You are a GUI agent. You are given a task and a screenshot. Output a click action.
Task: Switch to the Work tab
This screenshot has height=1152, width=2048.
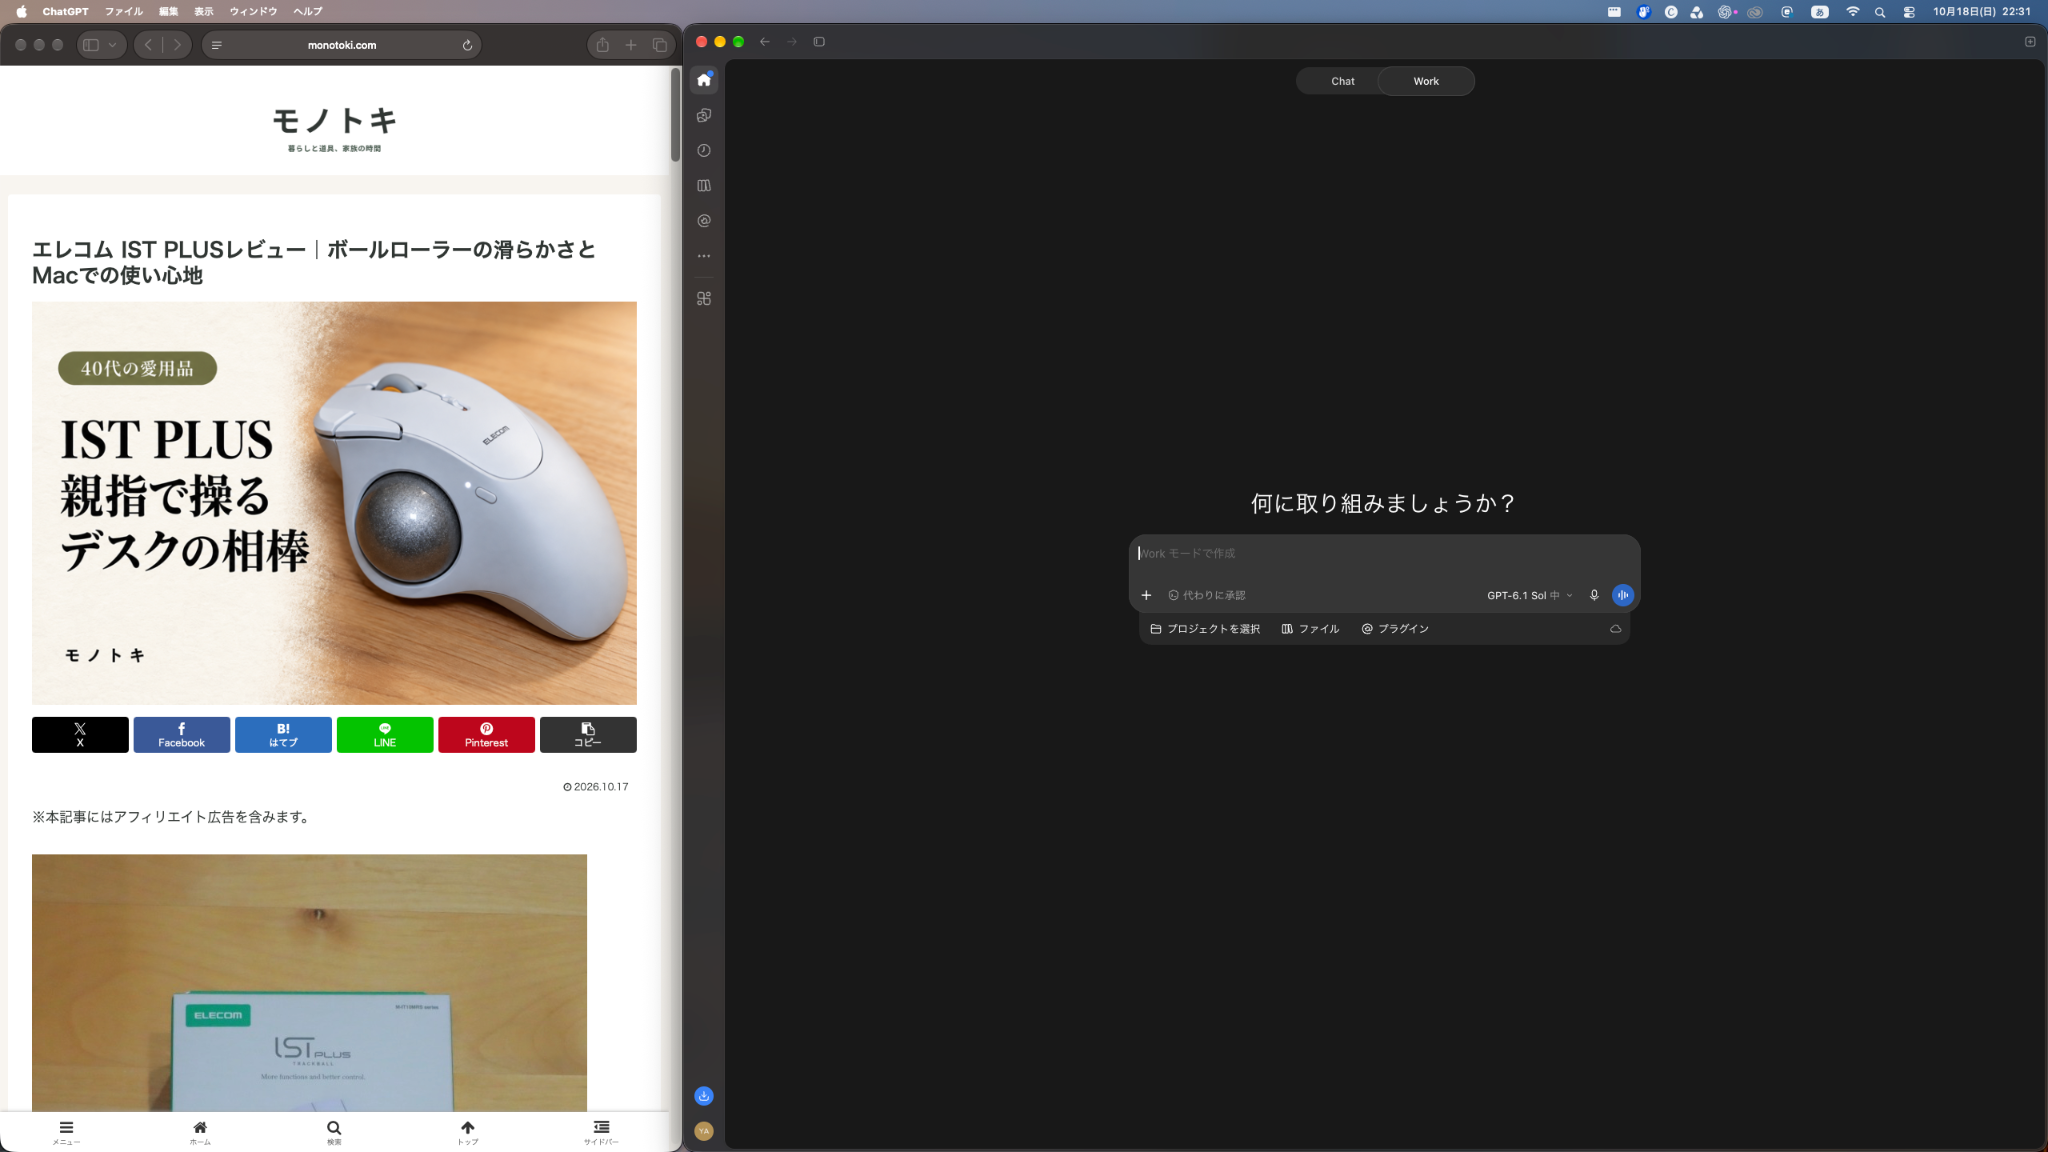(x=1426, y=81)
